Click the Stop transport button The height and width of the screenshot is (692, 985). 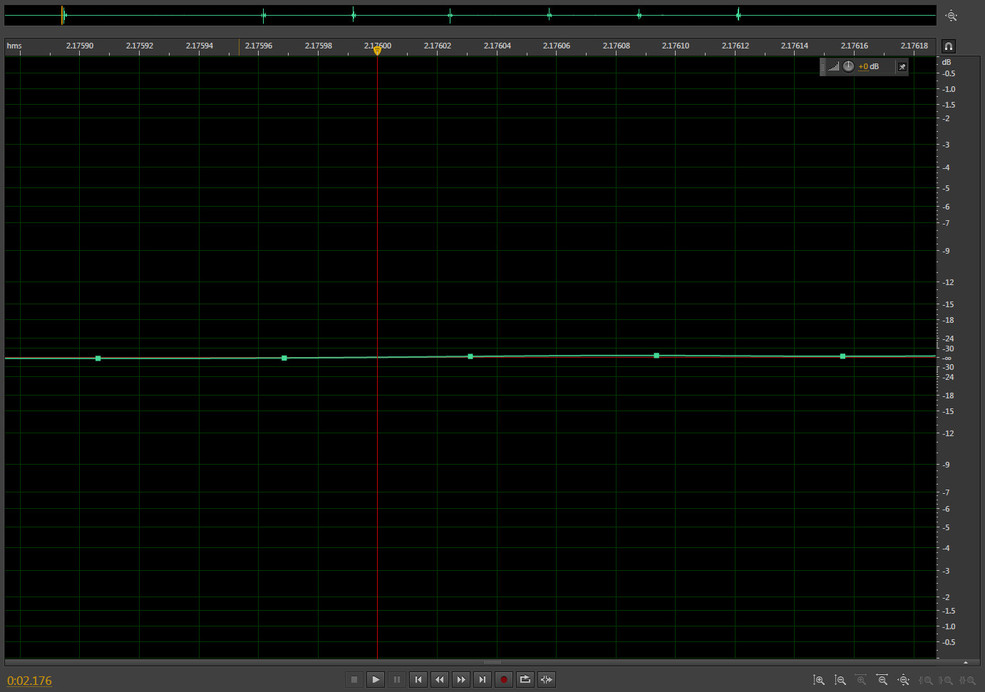point(354,679)
